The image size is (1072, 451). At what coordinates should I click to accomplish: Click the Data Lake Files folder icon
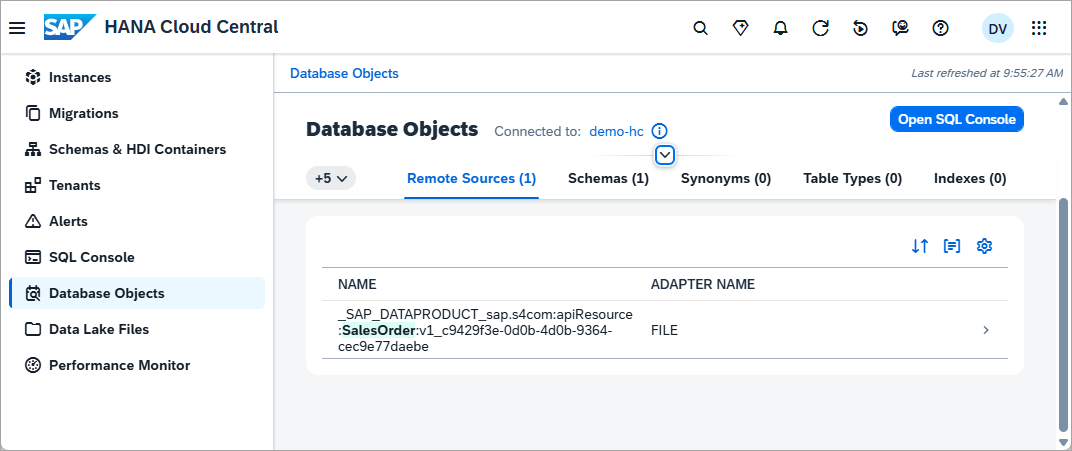click(33, 329)
